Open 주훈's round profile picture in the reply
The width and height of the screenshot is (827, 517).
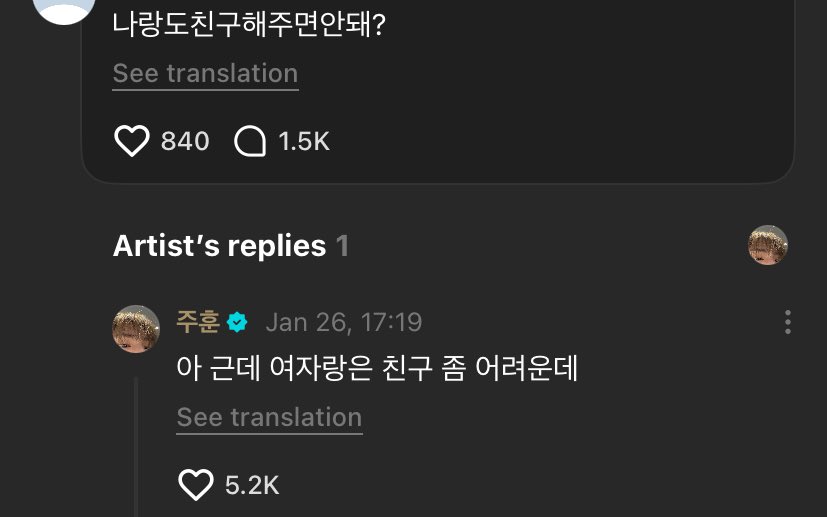point(136,329)
